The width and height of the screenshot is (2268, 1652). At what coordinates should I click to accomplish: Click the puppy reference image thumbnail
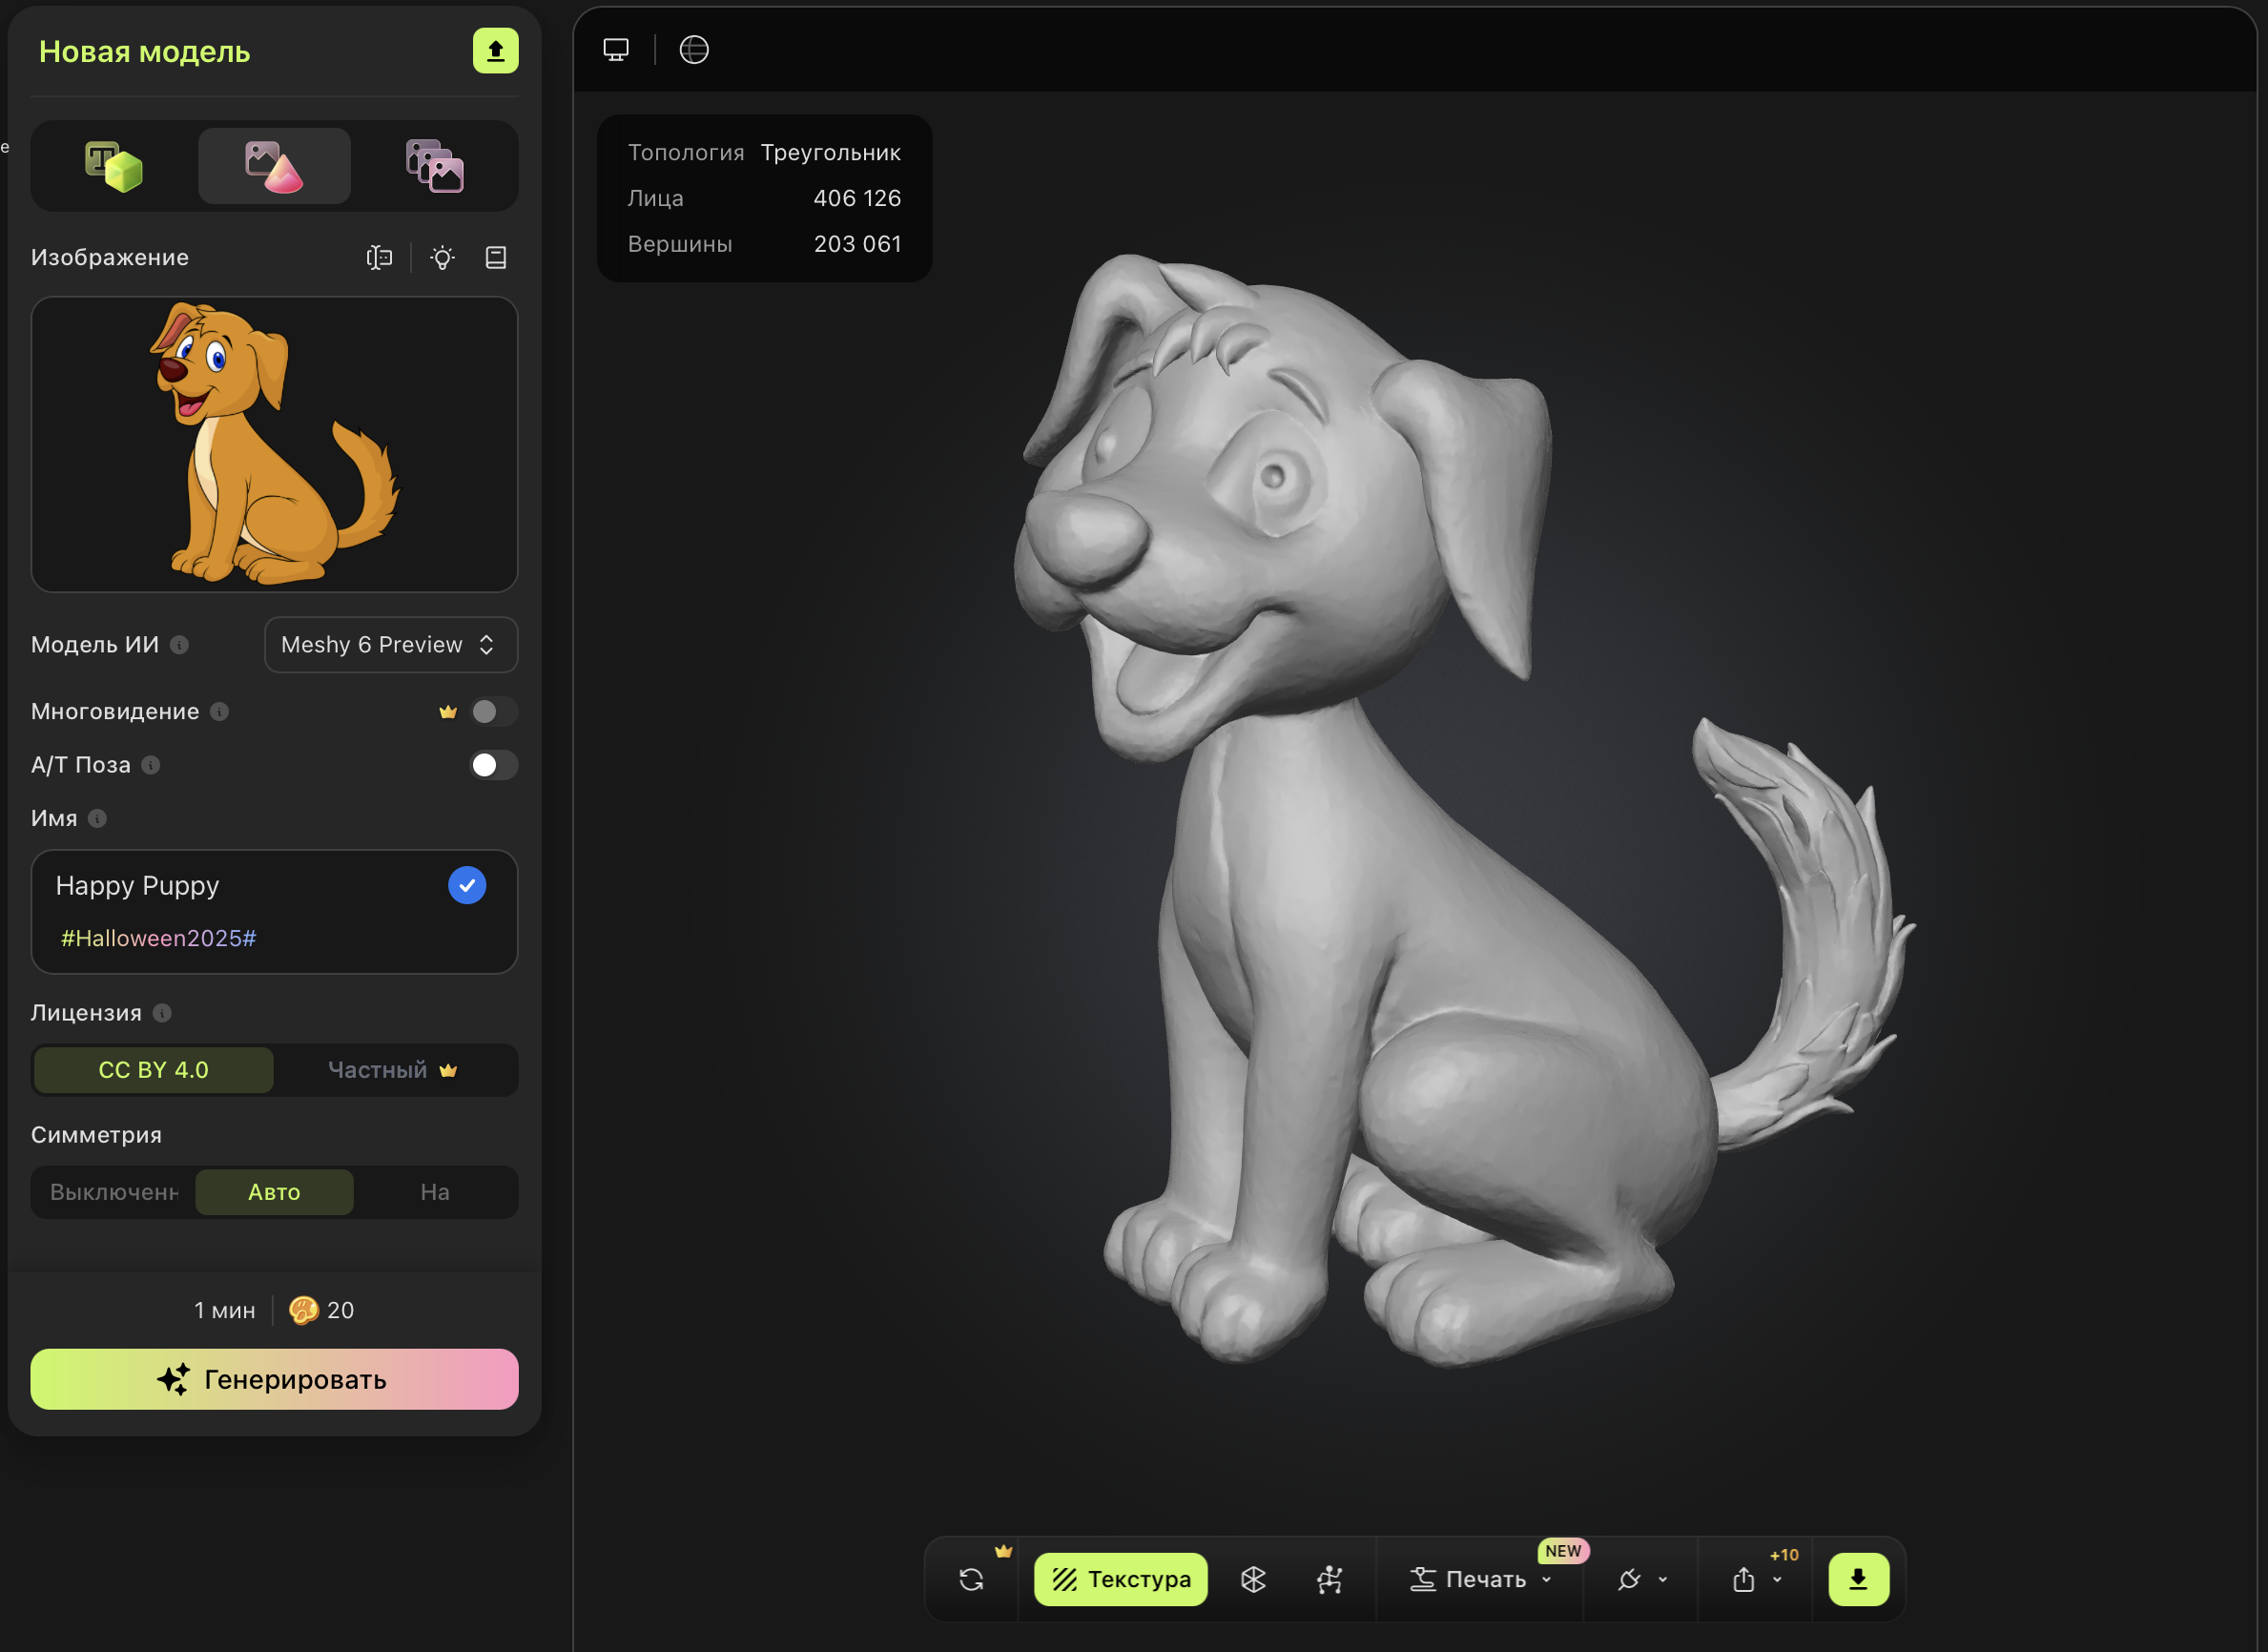pos(274,444)
